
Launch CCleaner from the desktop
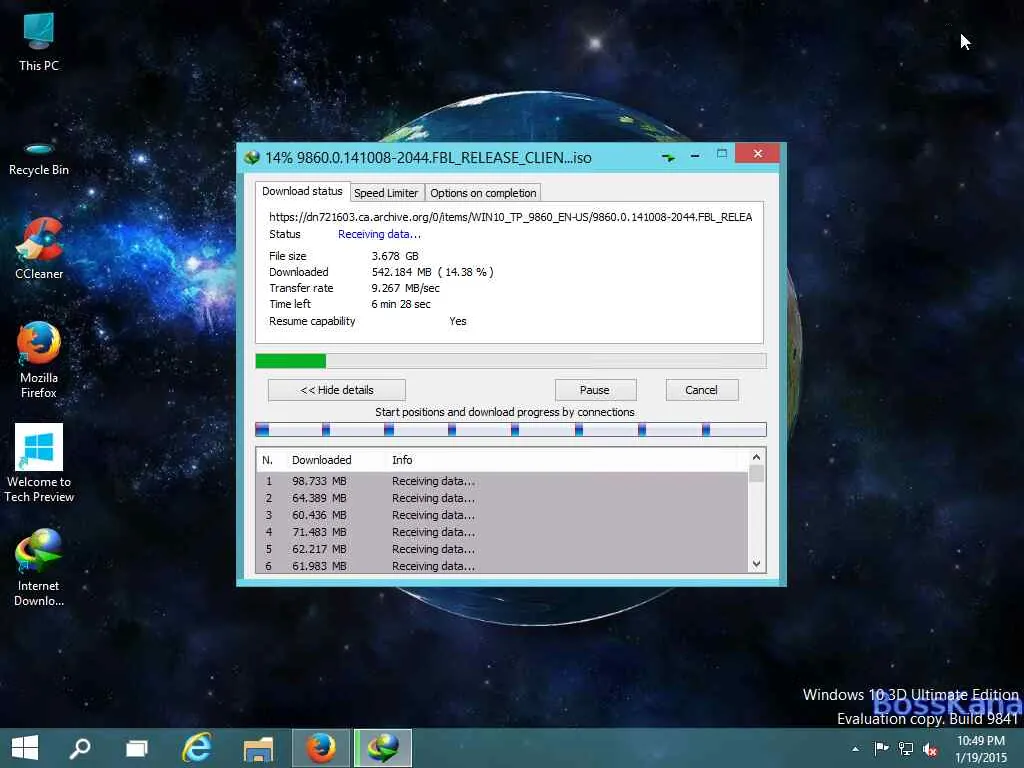[x=39, y=249]
